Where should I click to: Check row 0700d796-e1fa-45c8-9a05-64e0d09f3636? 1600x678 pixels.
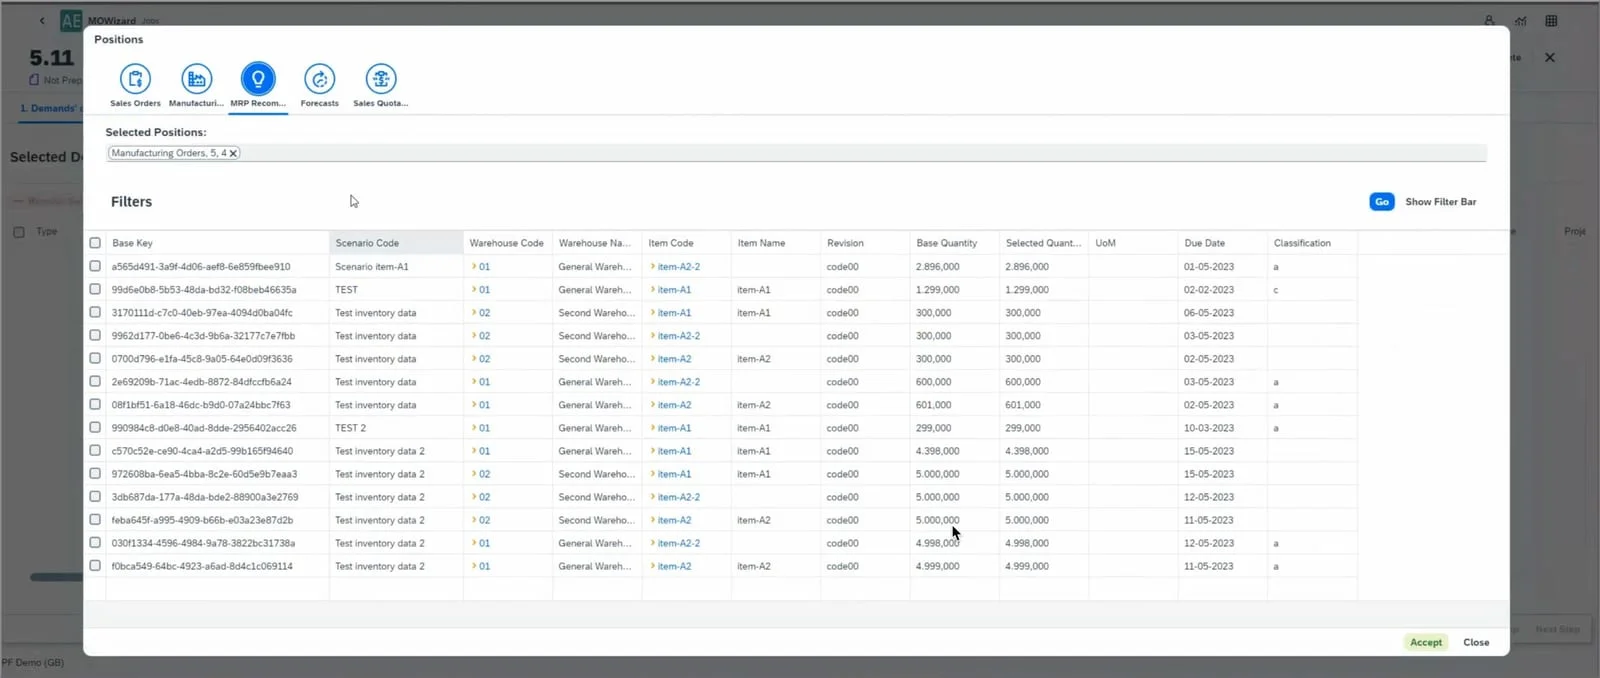pyautogui.click(x=95, y=358)
